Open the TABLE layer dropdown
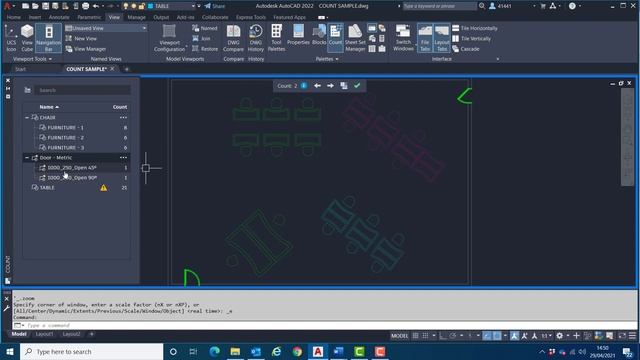 pyautogui.click(x=193, y=6)
